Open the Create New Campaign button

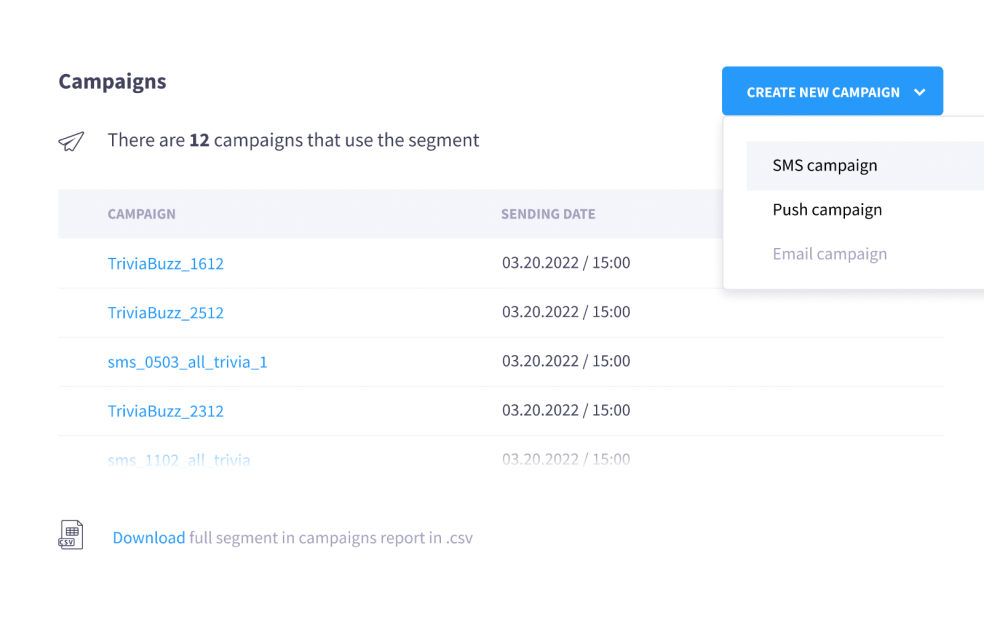pos(832,91)
